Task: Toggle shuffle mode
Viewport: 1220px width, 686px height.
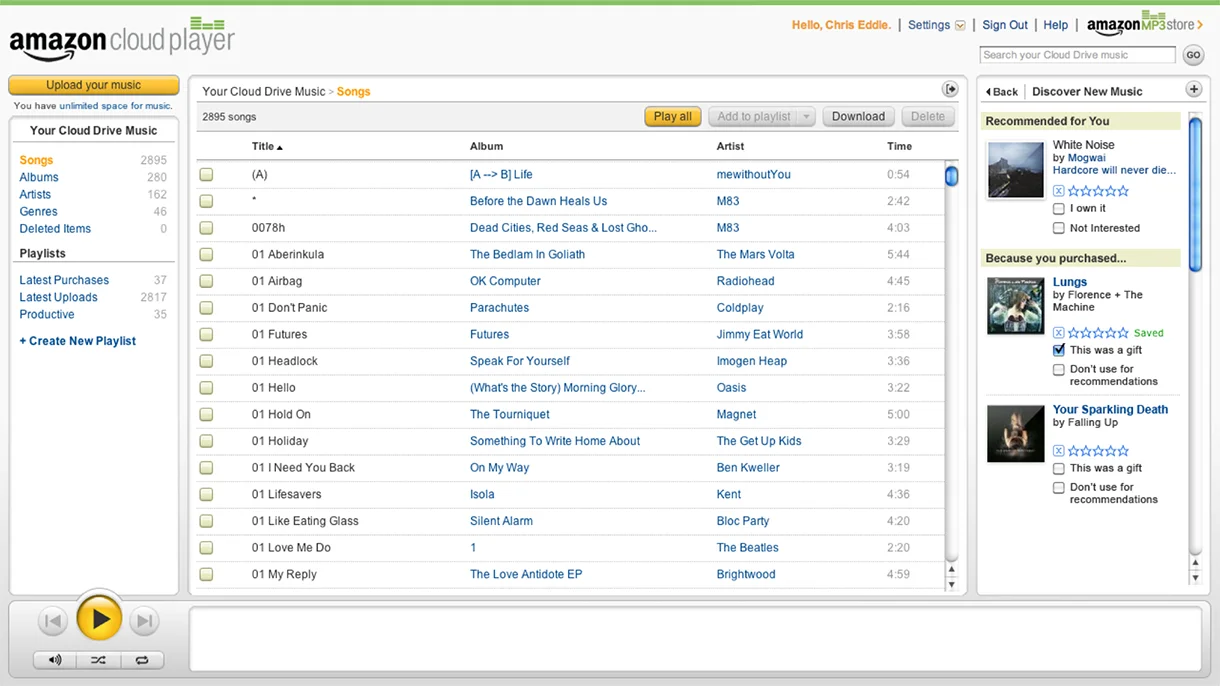Action: click(98, 660)
